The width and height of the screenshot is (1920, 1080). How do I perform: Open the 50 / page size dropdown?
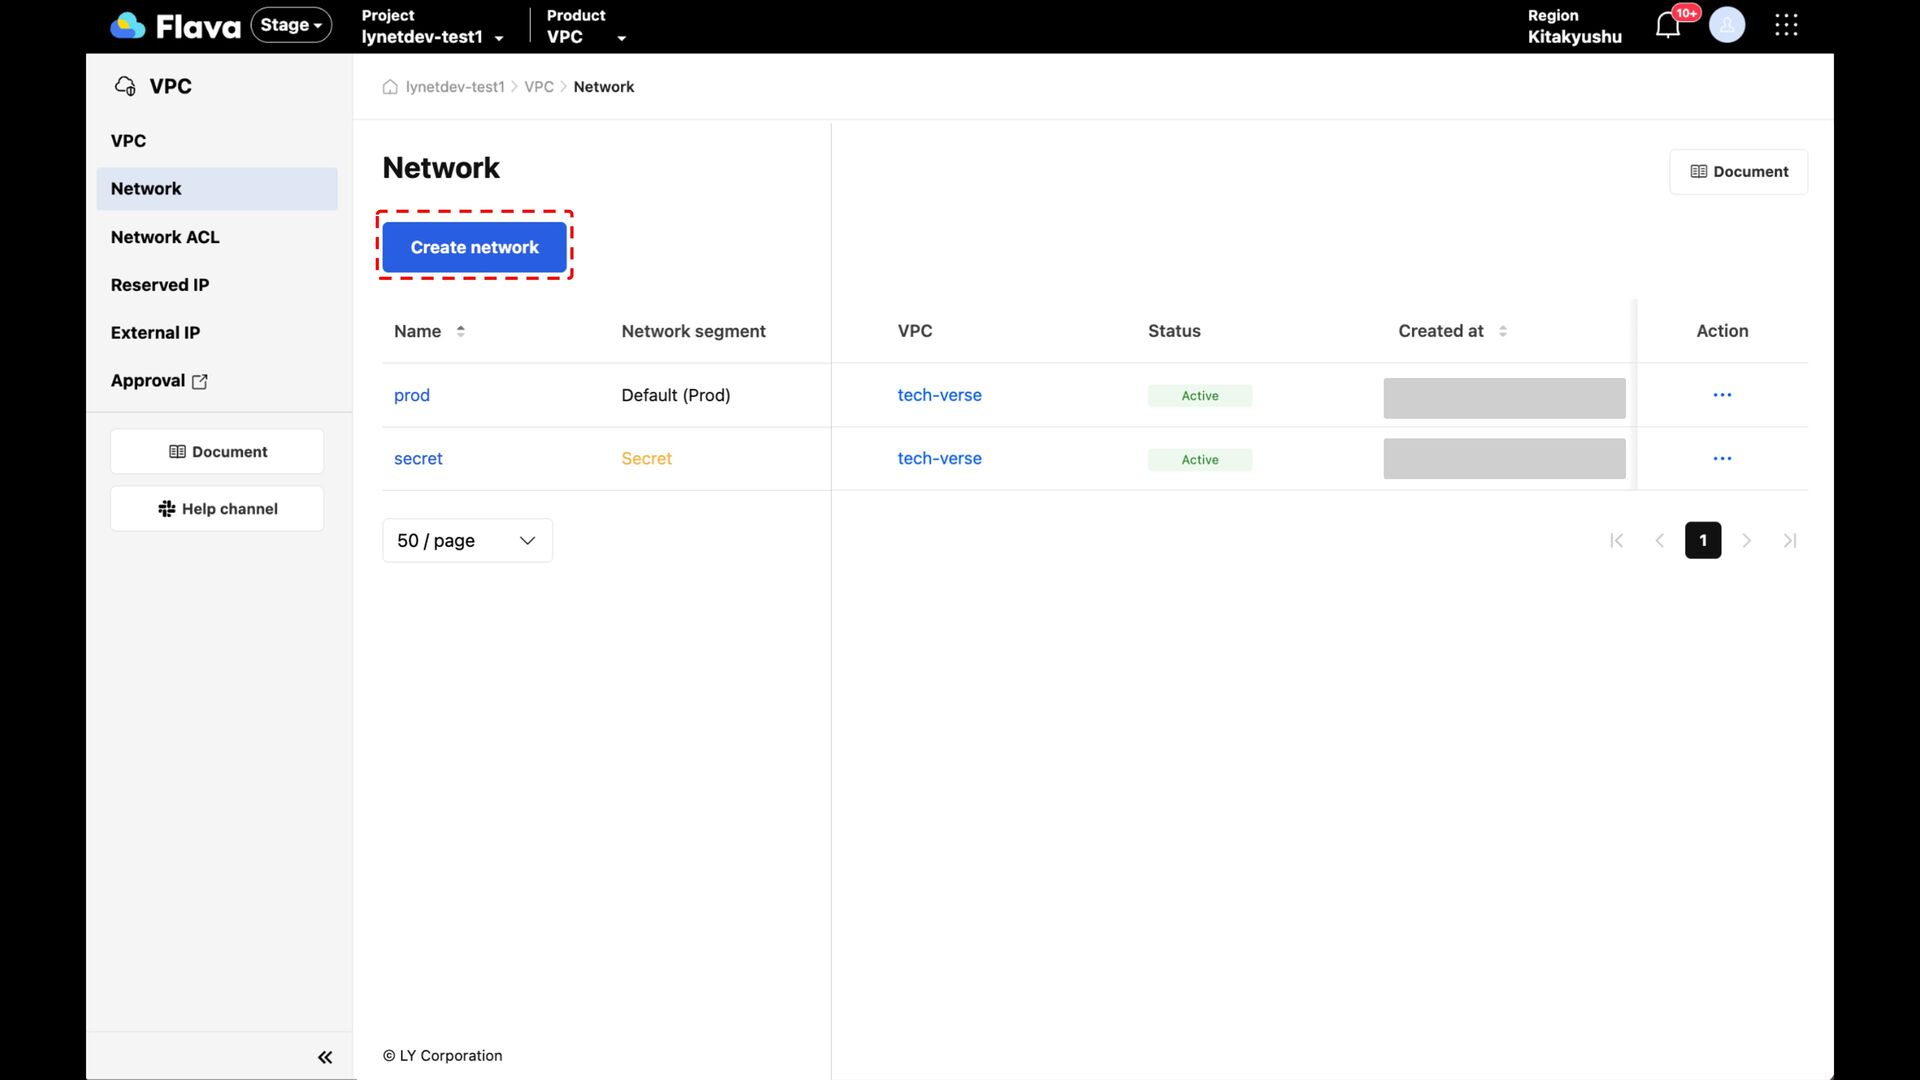pyautogui.click(x=467, y=541)
